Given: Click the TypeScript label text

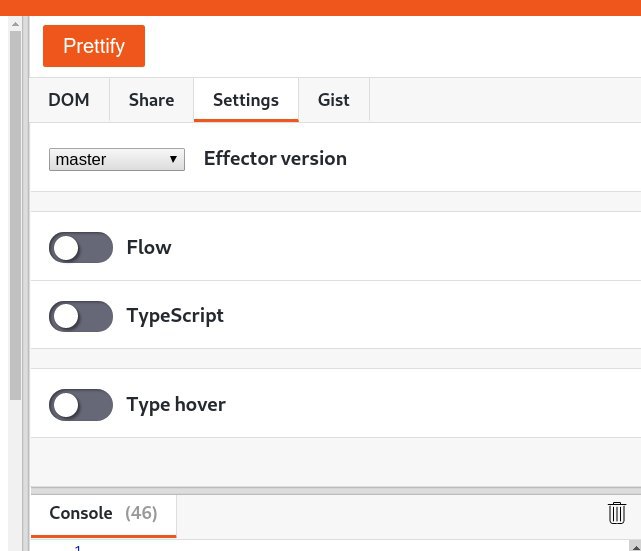Looking at the screenshot, I should (x=175, y=316).
